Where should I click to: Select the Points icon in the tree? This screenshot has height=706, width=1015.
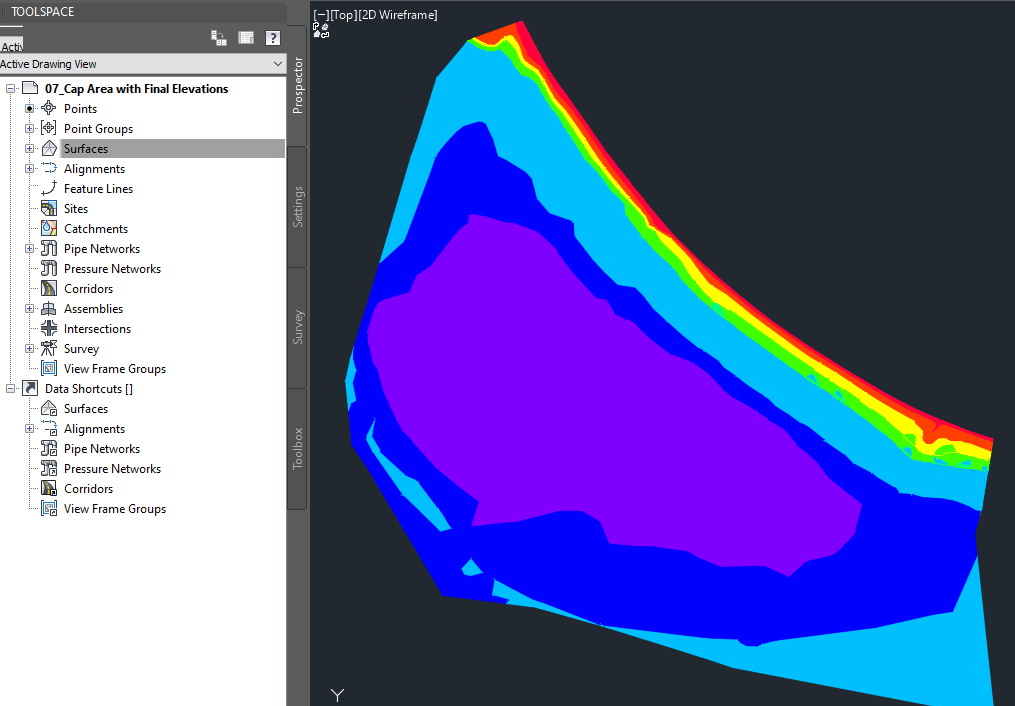pyautogui.click(x=49, y=108)
